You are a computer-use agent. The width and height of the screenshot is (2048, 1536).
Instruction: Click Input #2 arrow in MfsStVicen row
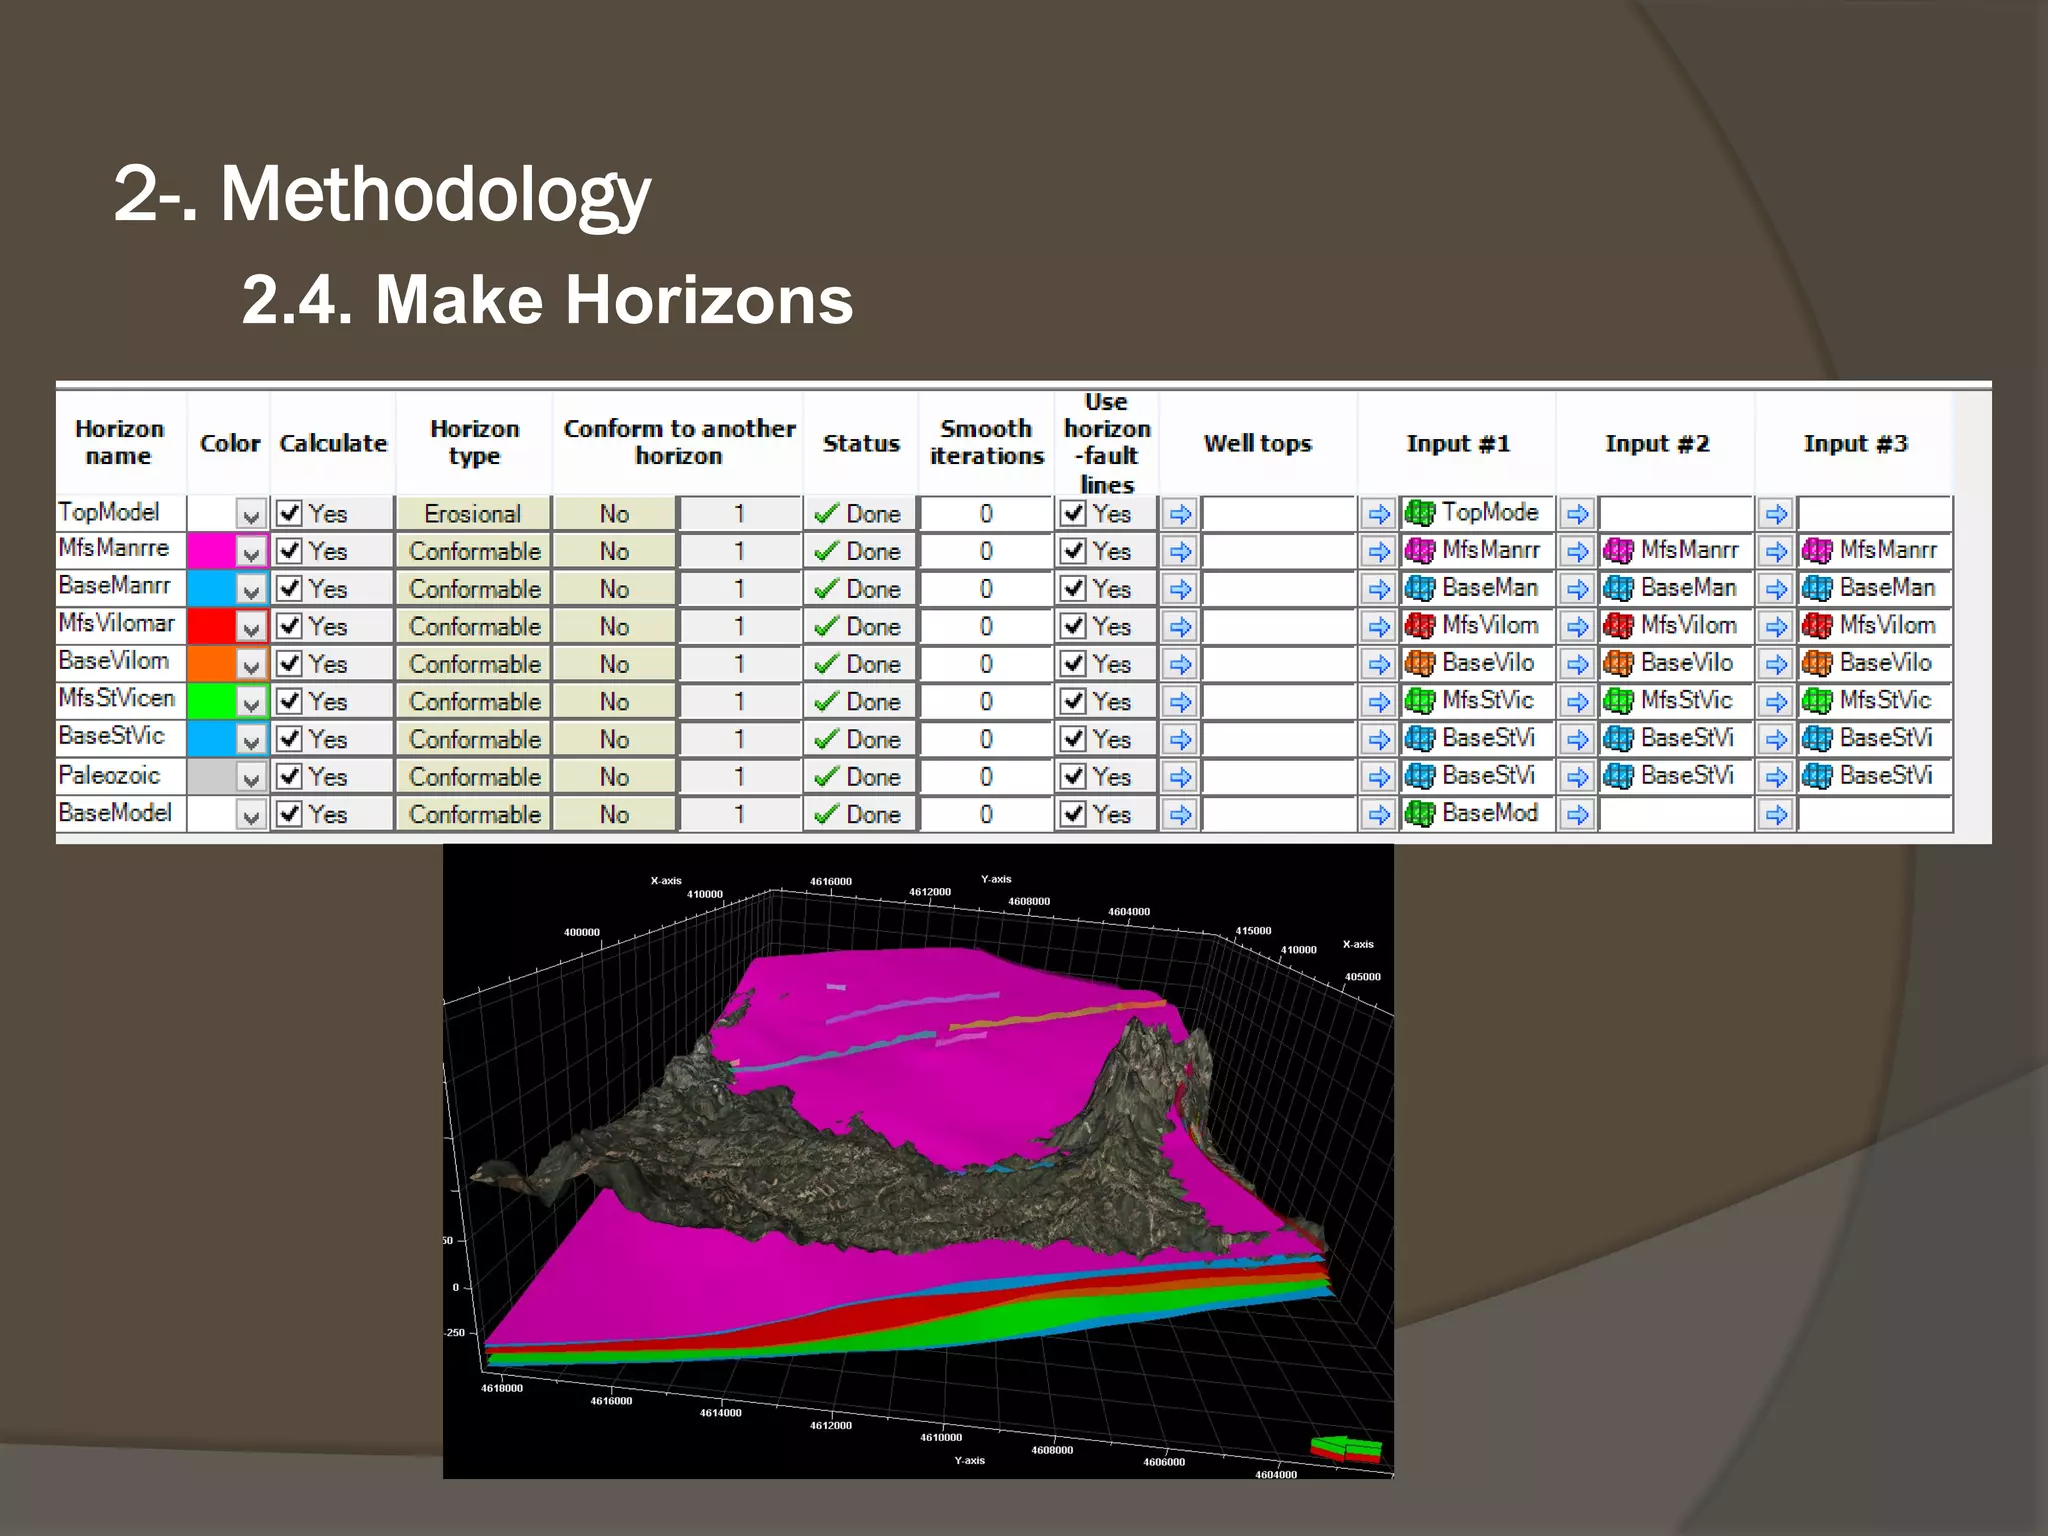[1577, 702]
